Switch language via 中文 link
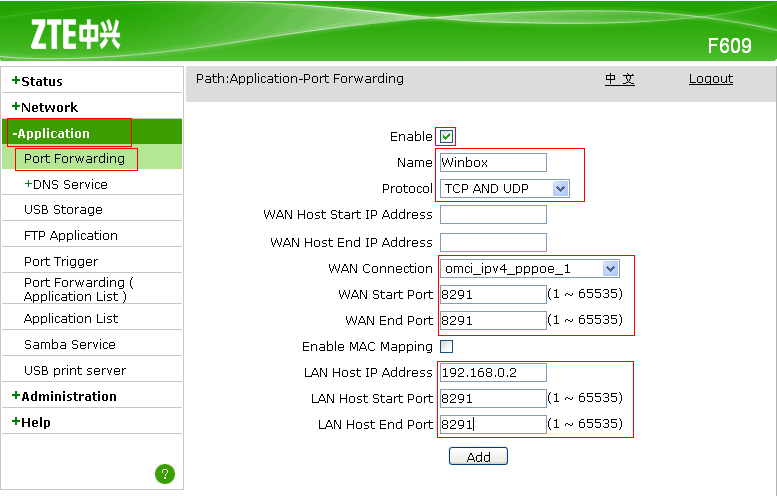This screenshot has width=777, height=496. pyautogui.click(x=619, y=79)
